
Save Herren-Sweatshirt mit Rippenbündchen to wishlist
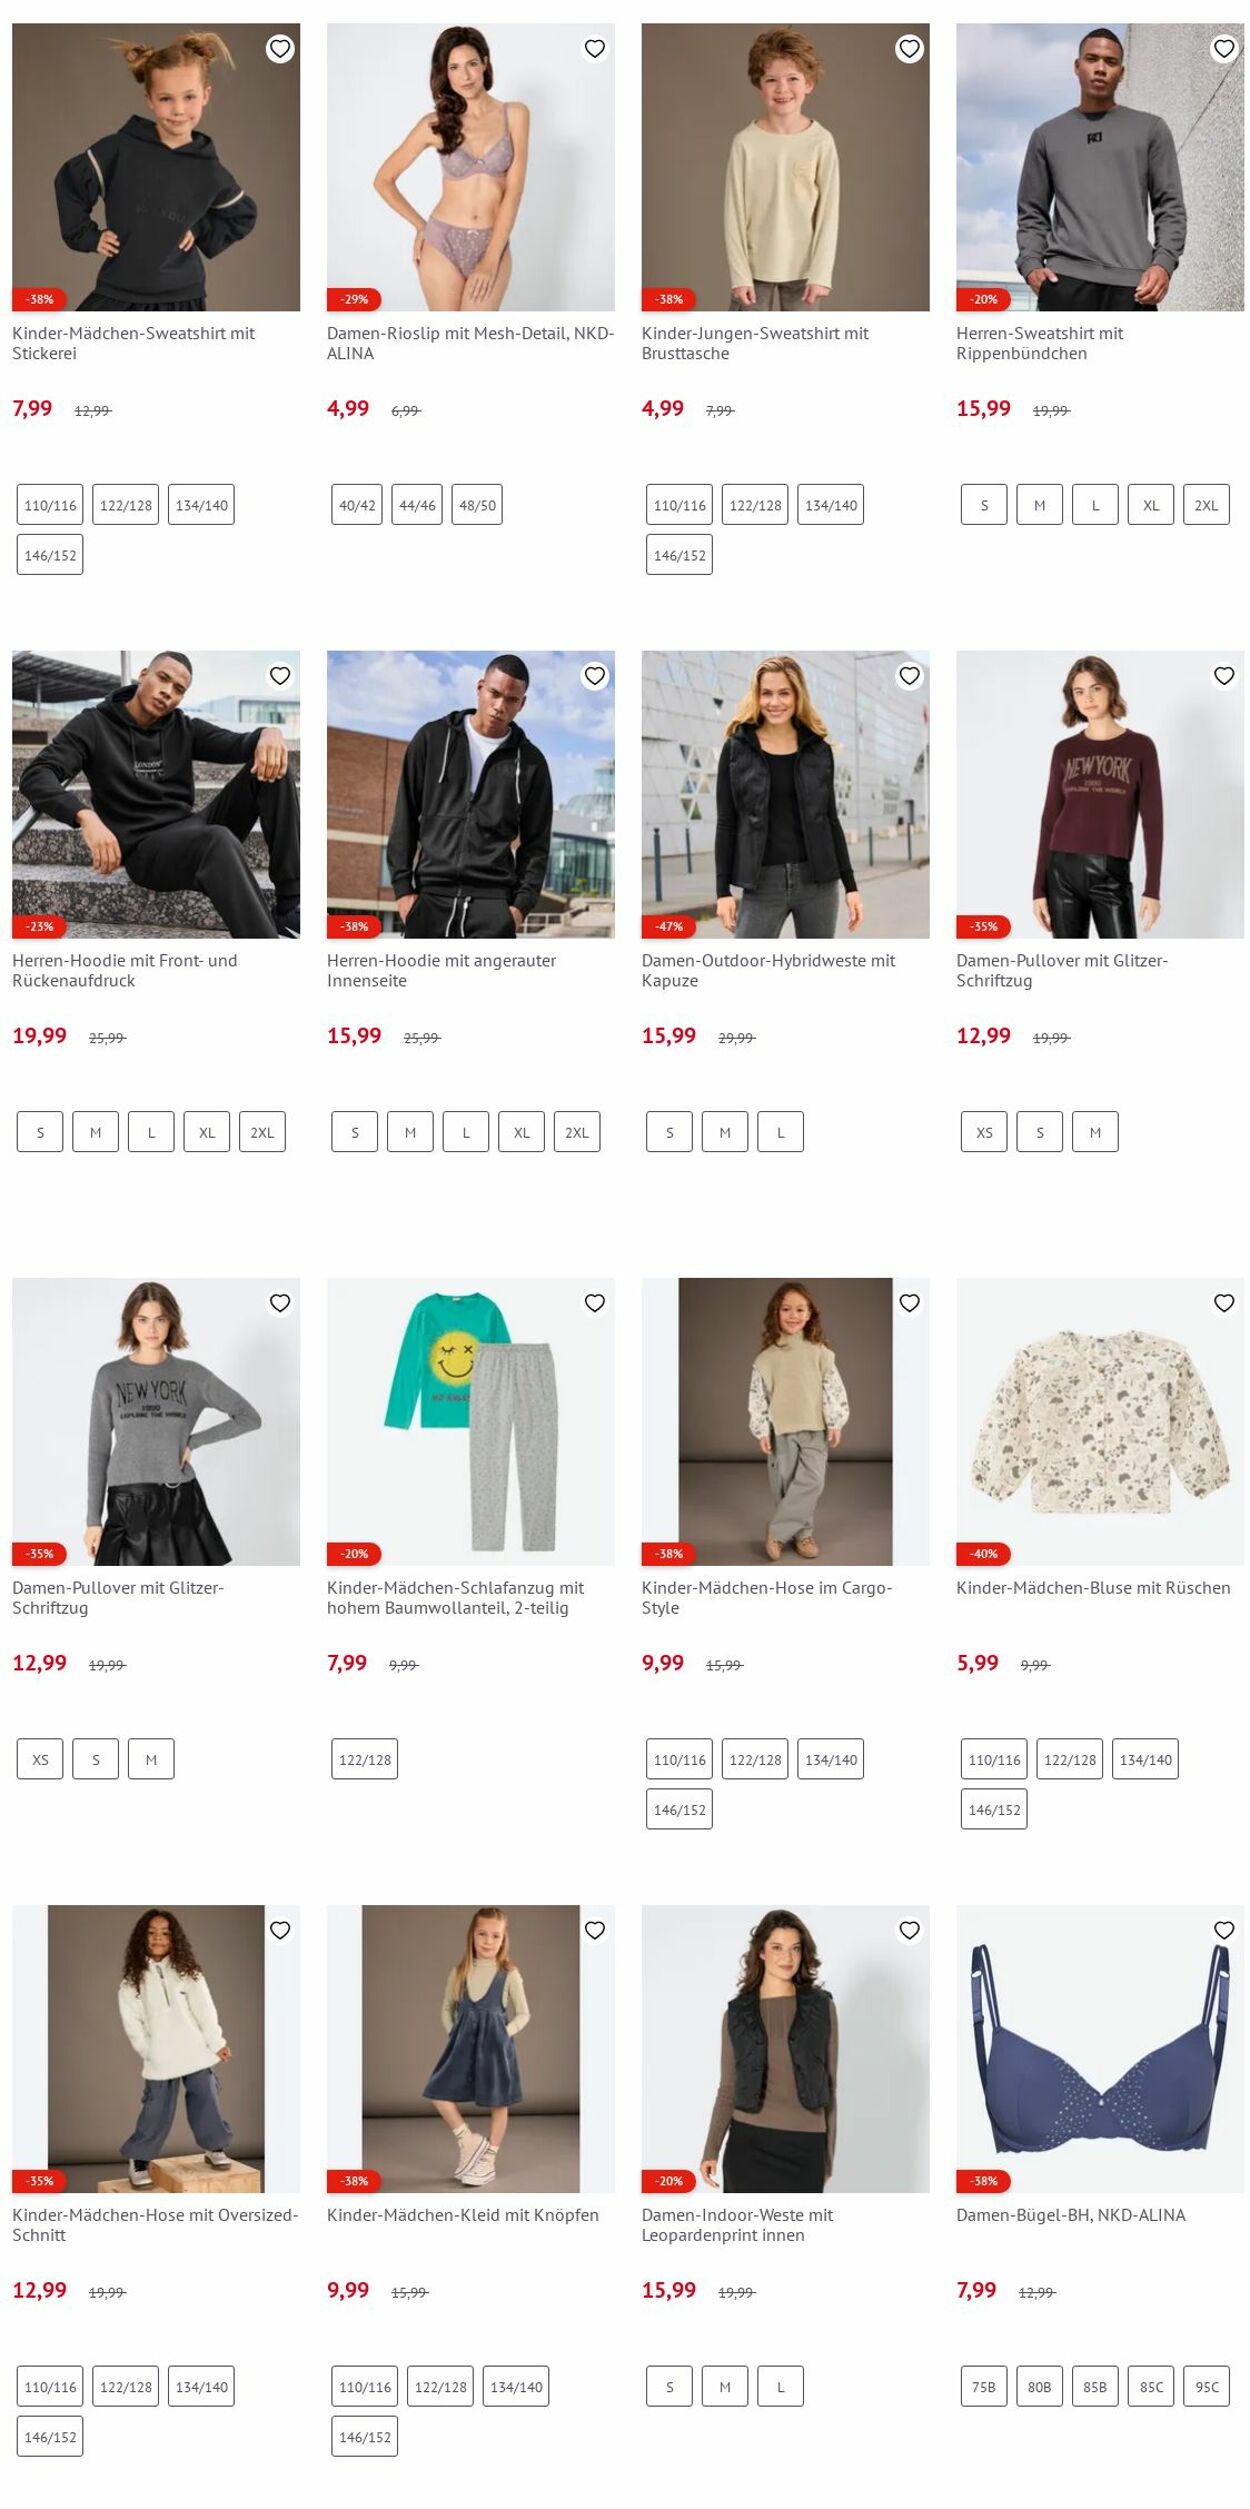tap(1224, 49)
